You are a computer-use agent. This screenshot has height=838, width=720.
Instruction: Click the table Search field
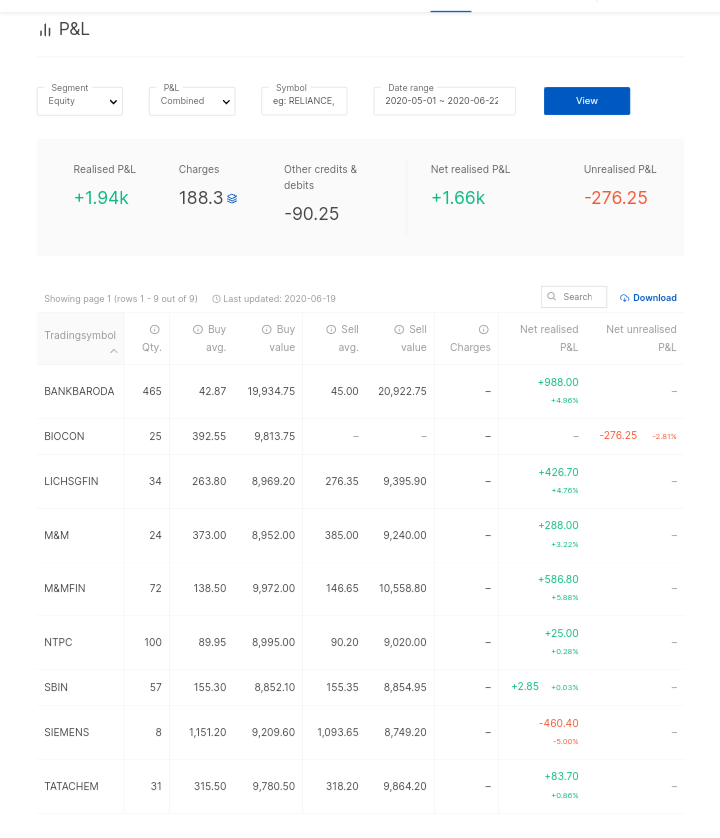point(580,297)
